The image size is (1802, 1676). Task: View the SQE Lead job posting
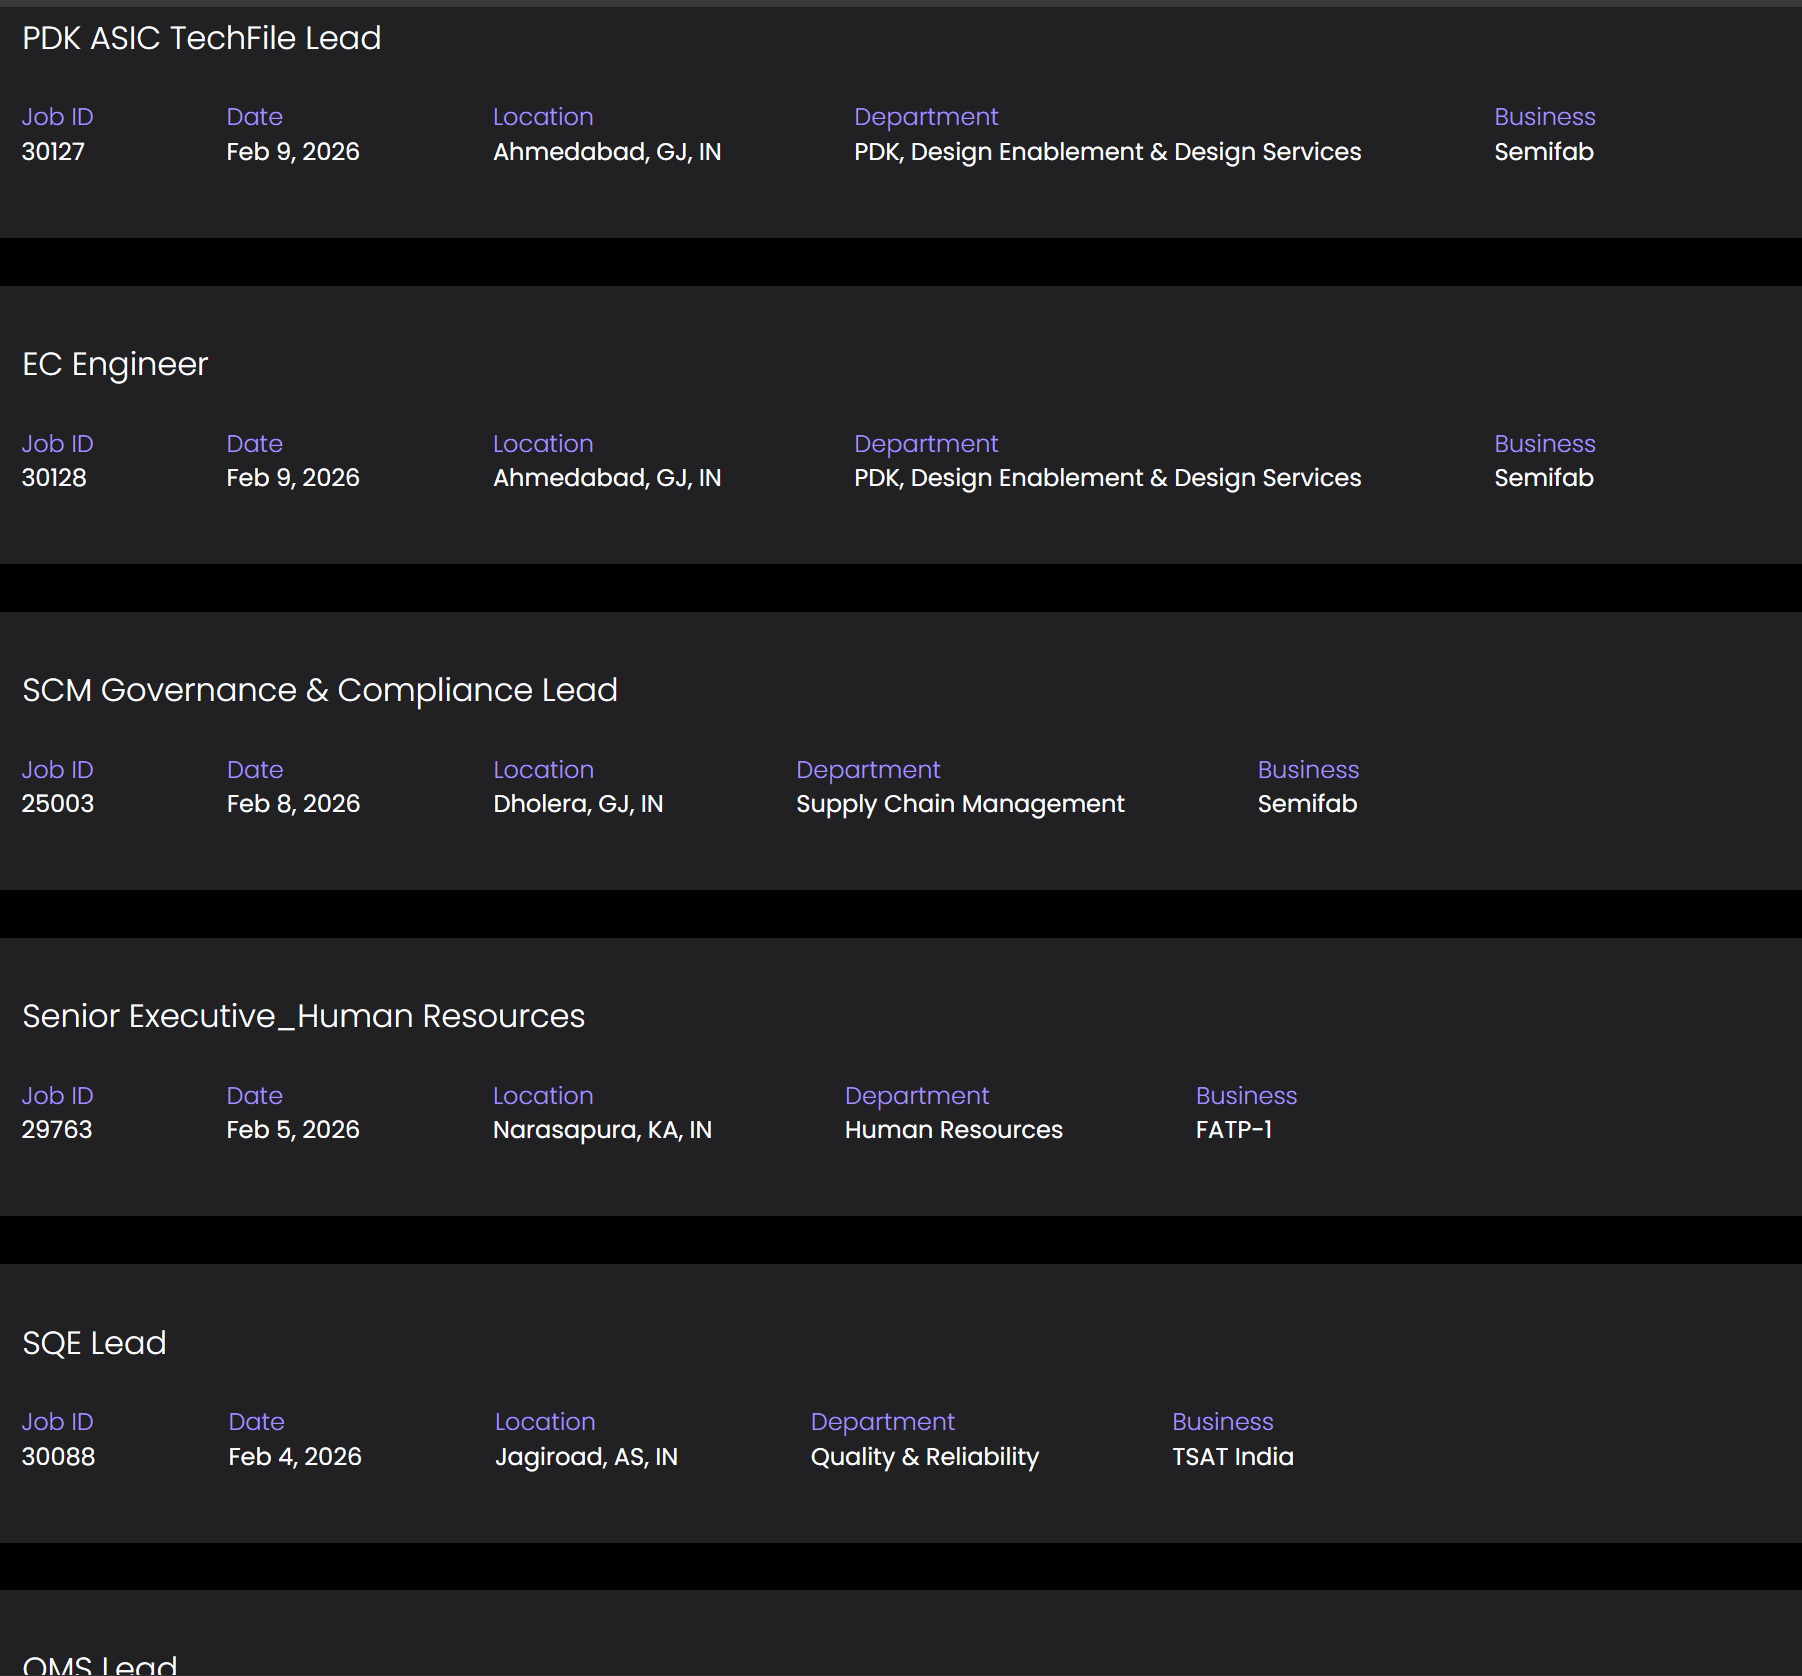coord(94,1342)
